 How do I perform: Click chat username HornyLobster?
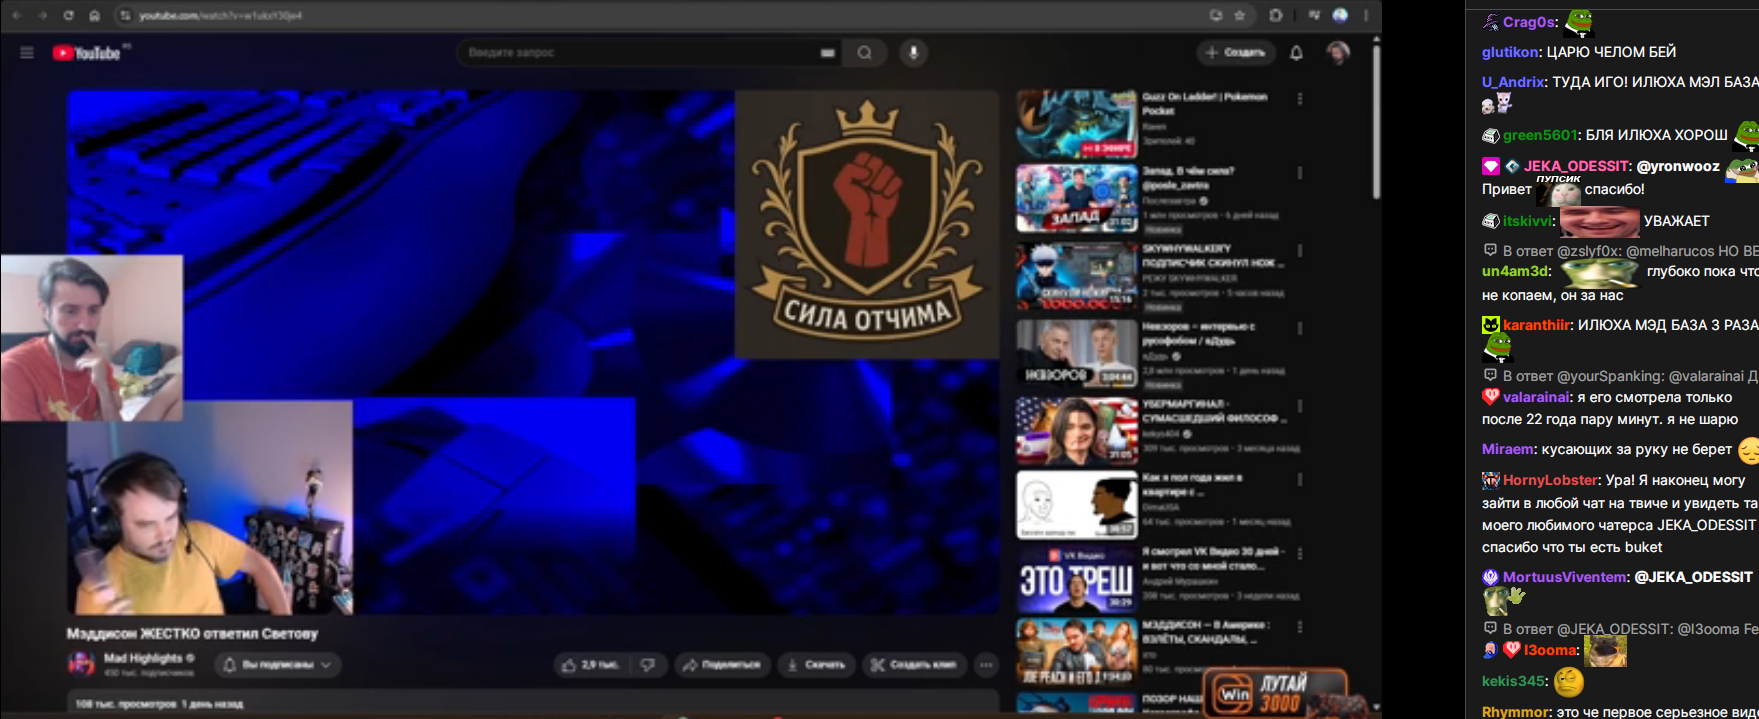point(1550,480)
